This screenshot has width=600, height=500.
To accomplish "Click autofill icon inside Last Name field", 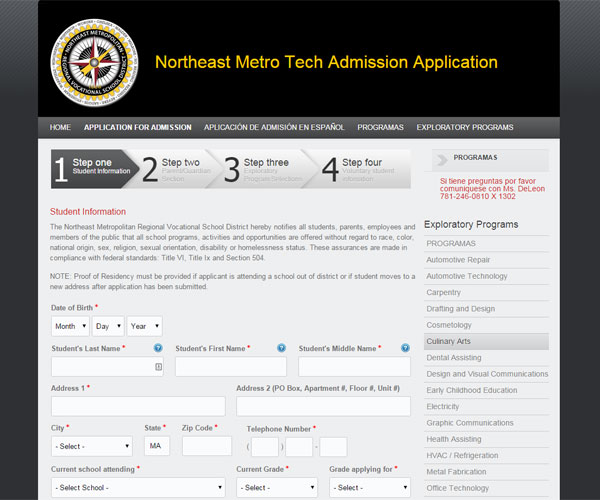I will tap(158, 366).
